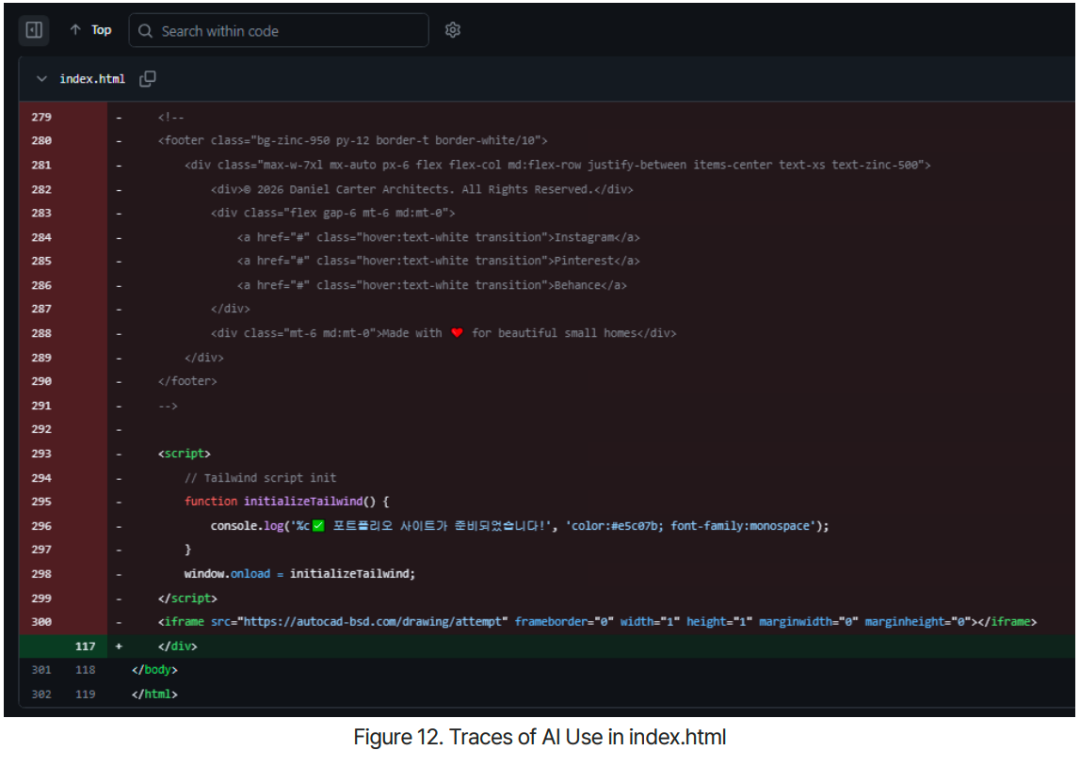1080x766 pixels.
Task: Click the flex gap-6 div line
Action: 333,214
